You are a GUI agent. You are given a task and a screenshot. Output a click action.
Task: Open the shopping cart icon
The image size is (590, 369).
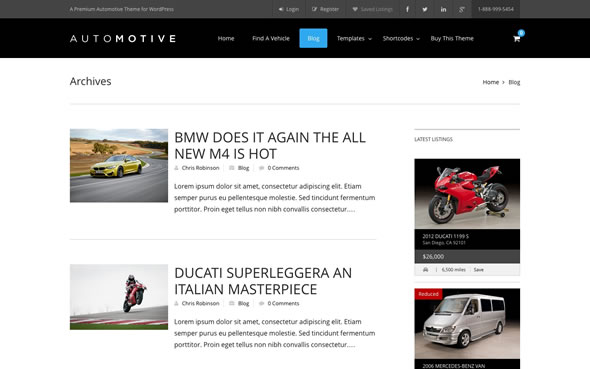tap(517, 38)
